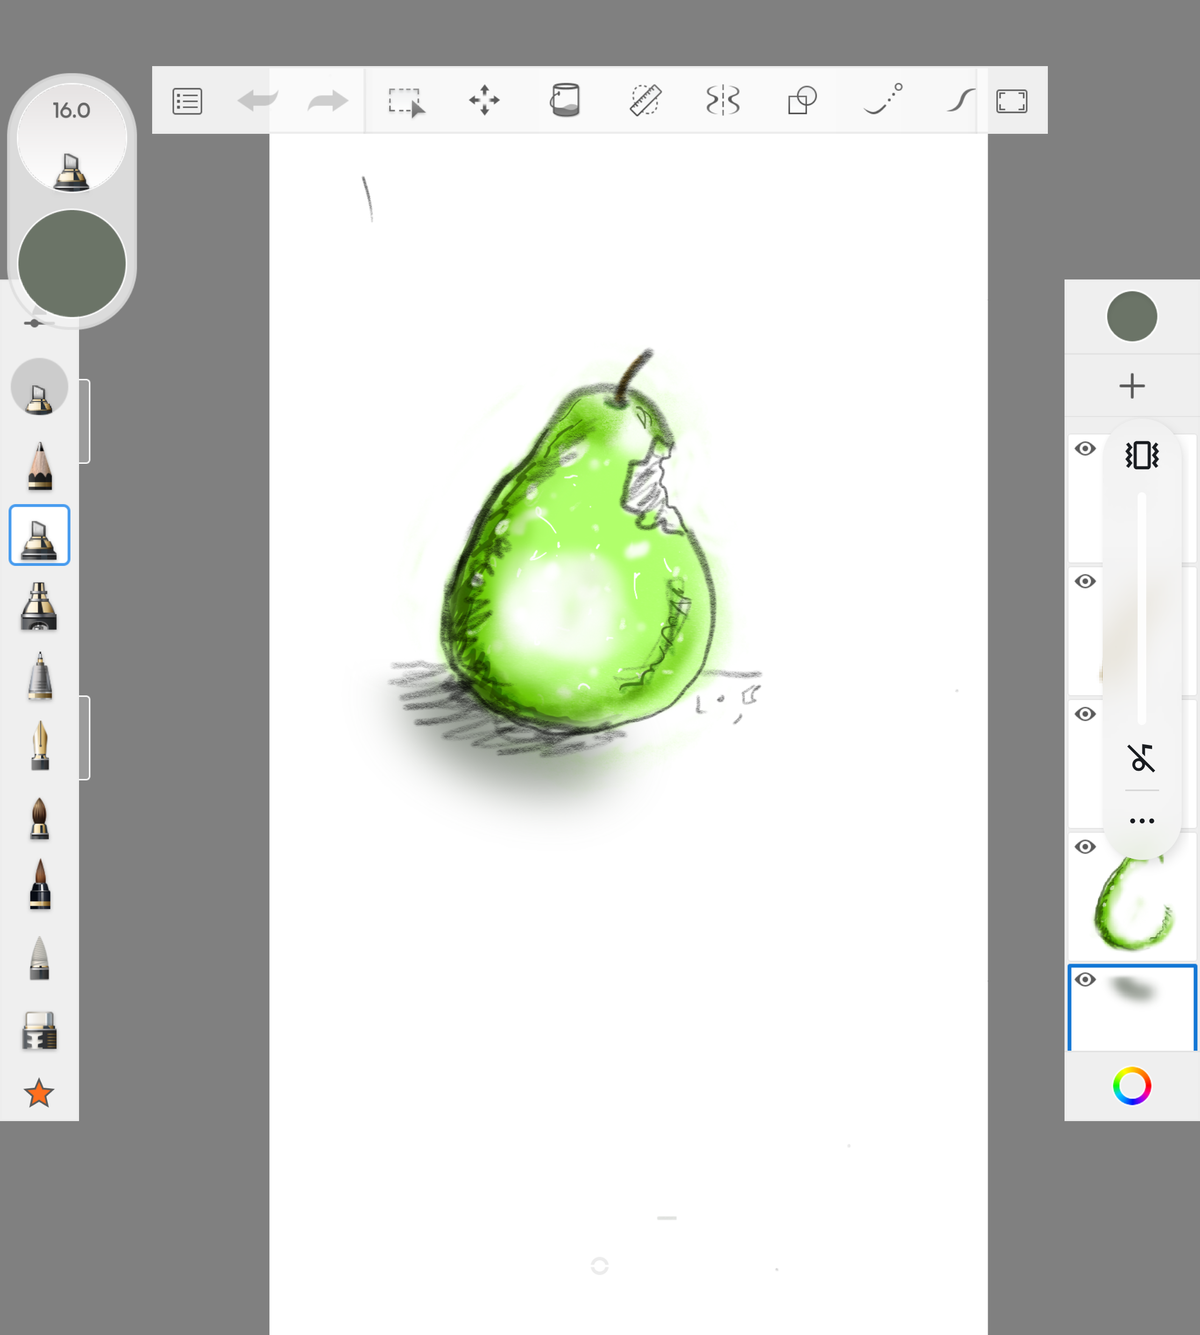Open the ruler guides tool
1200x1335 pixels.
coord(645,100)
